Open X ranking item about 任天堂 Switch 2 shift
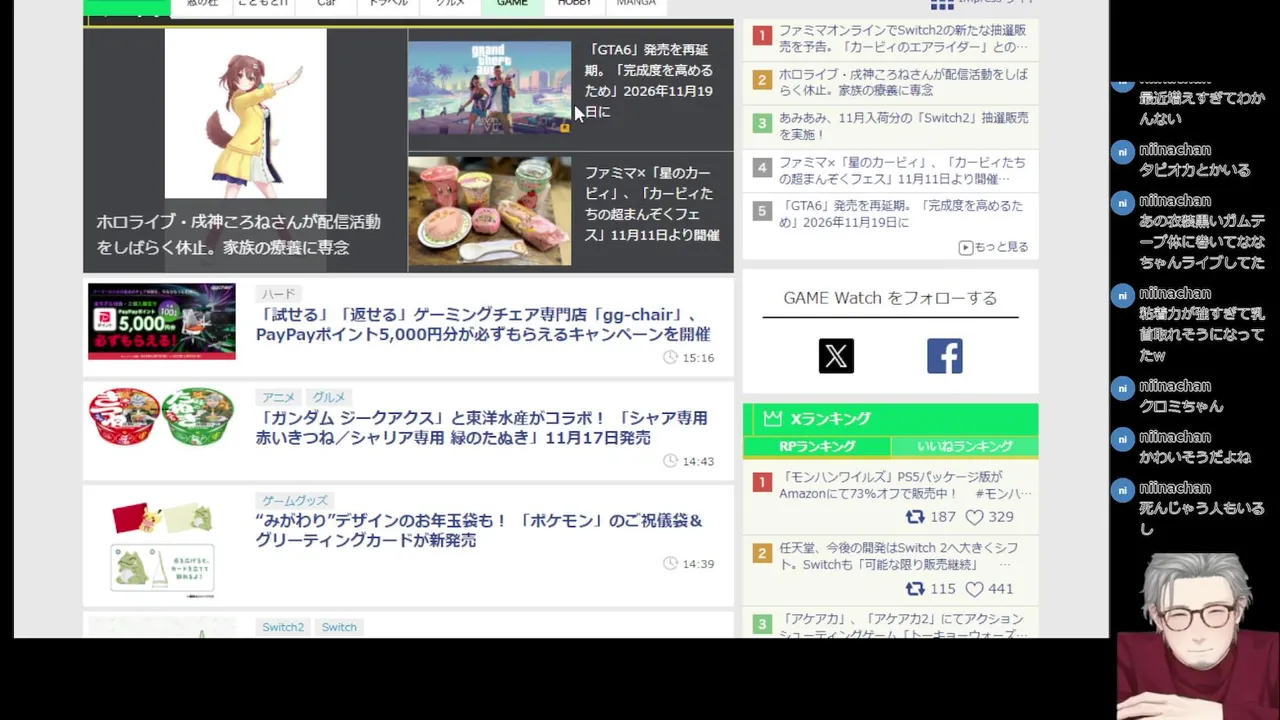 (899, 557)
